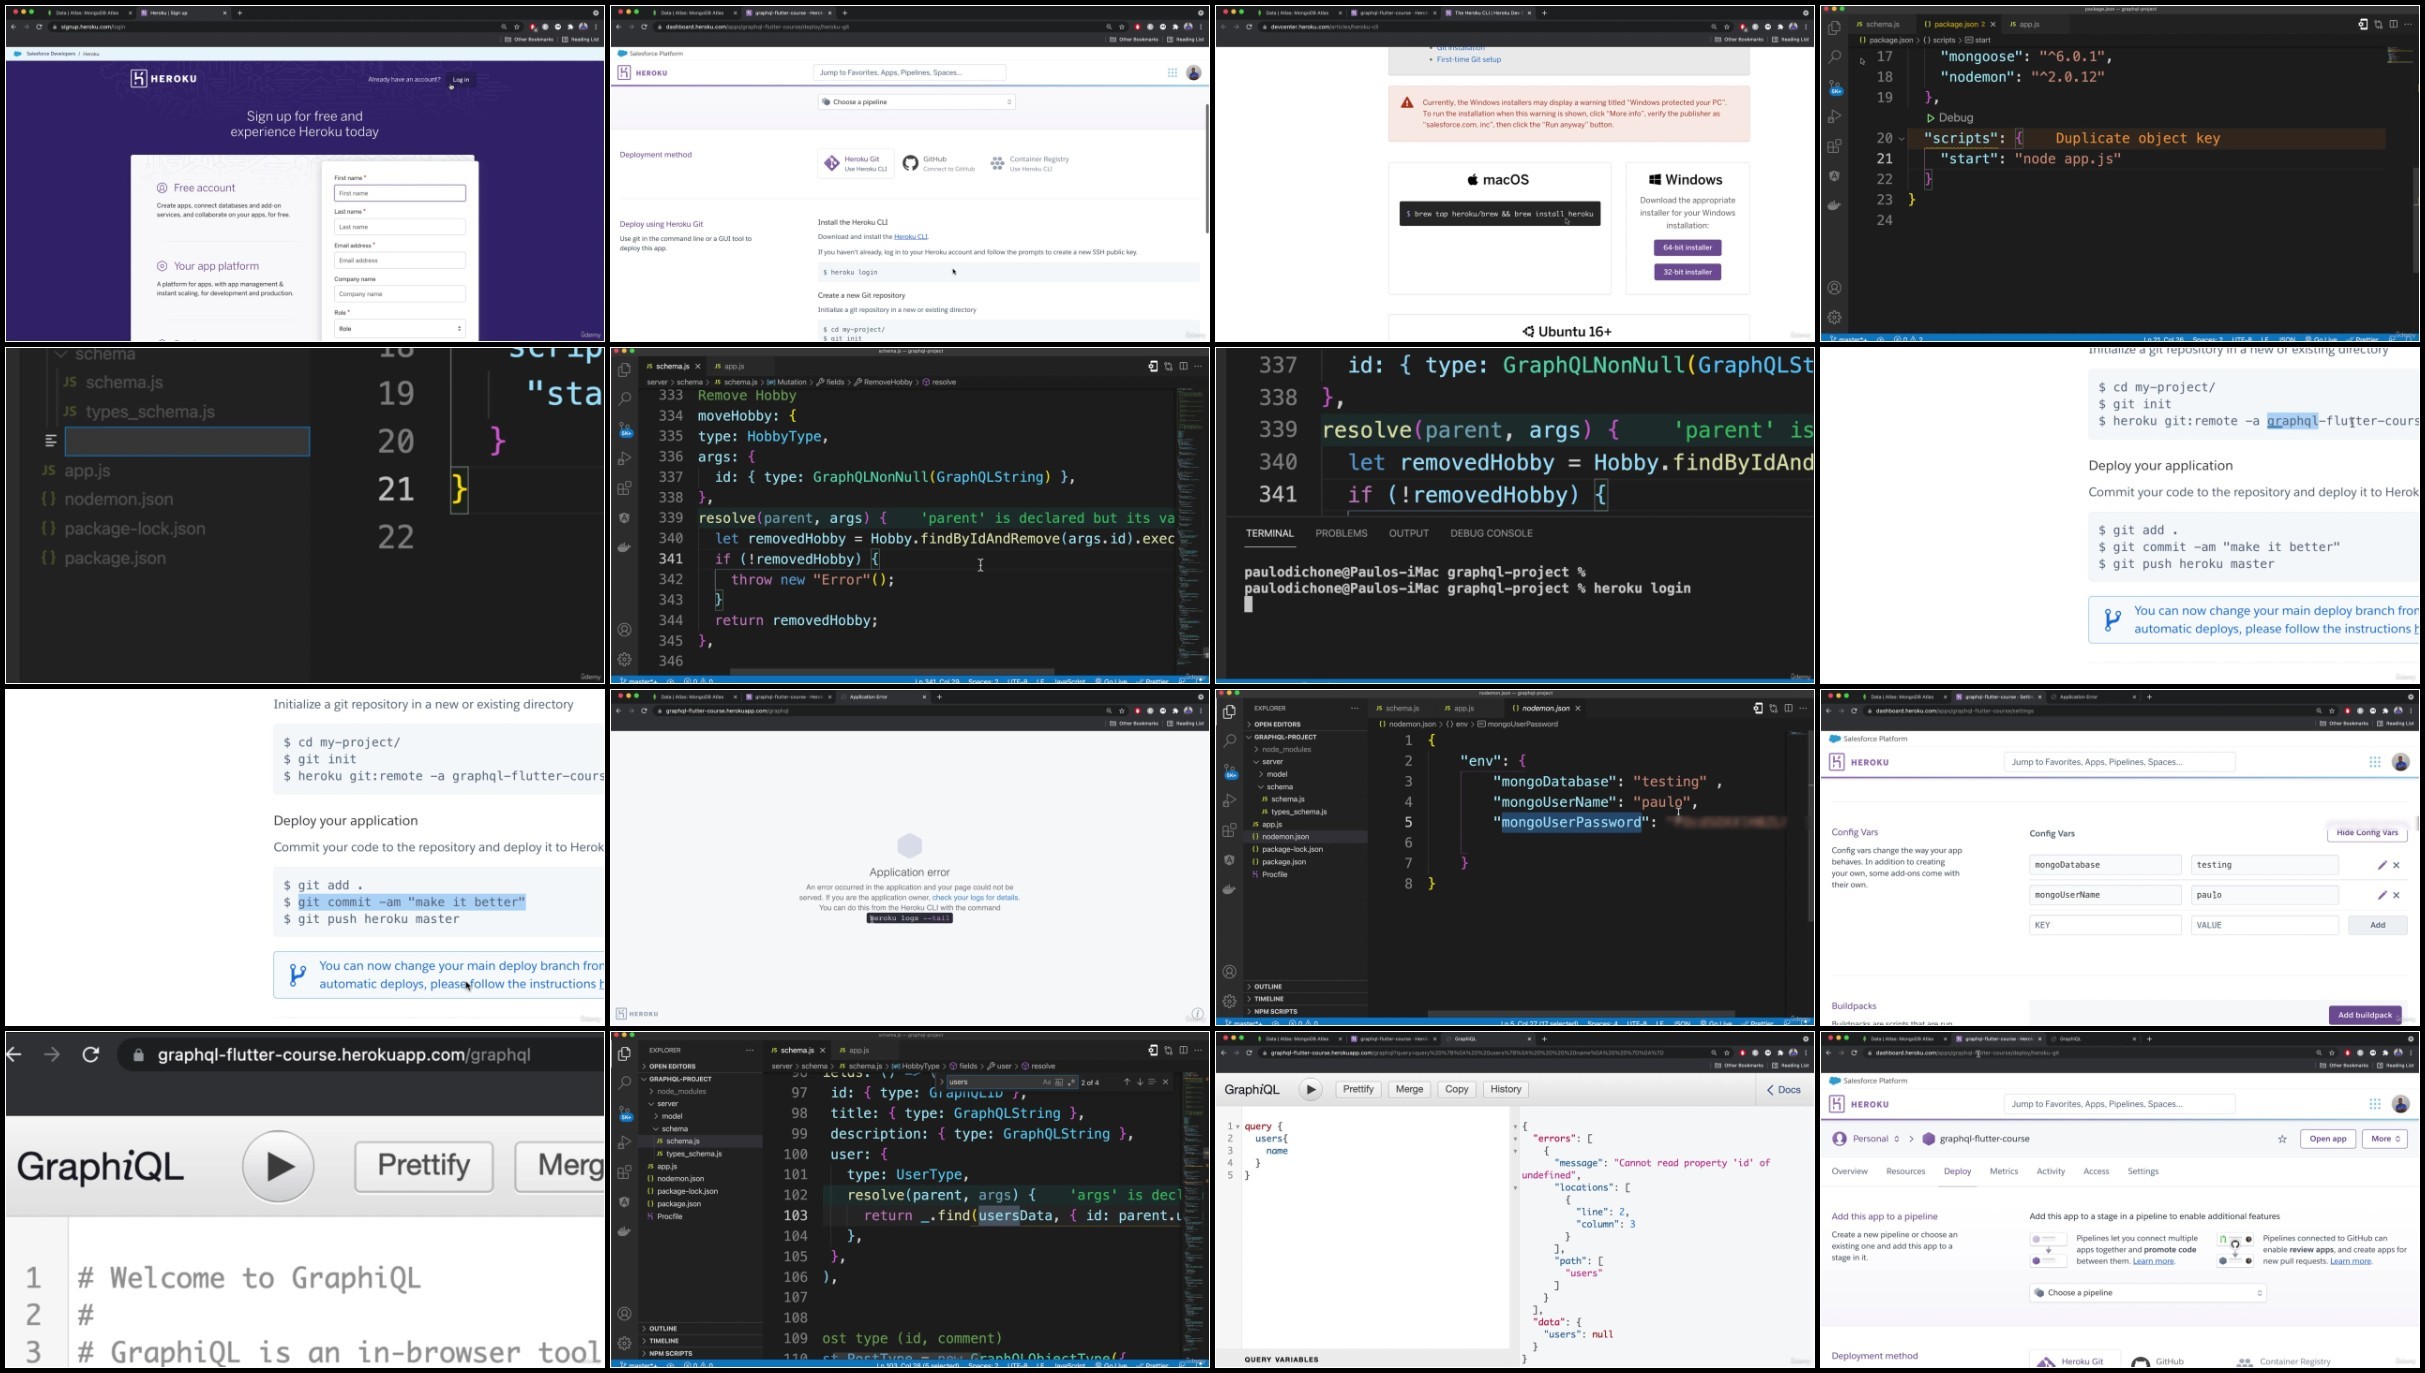Click the Hide Config Vars button
The image size is (2425, 1373).
pyautogui.click(x=2367, y=833)
